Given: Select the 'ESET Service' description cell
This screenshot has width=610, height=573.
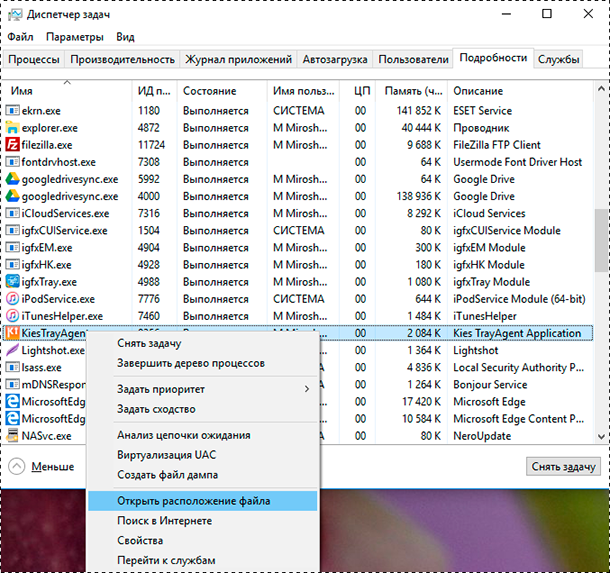Looking at the screenshot, I should tap(482, 111).
